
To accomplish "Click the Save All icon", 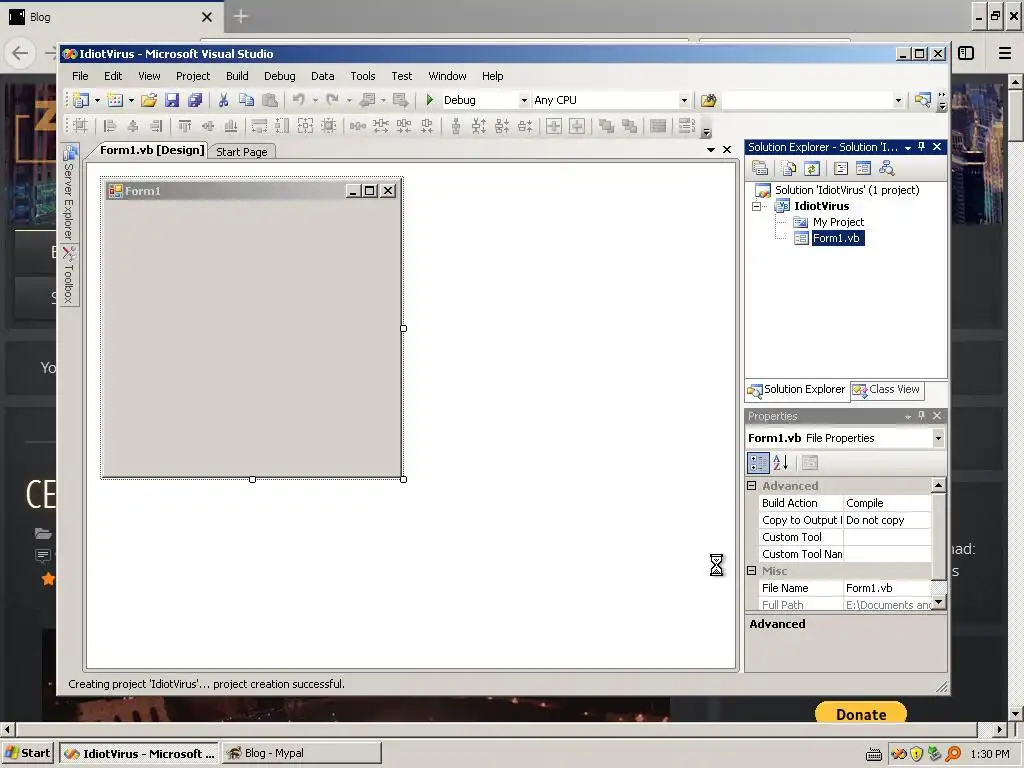I will click(x=195, y=100).
